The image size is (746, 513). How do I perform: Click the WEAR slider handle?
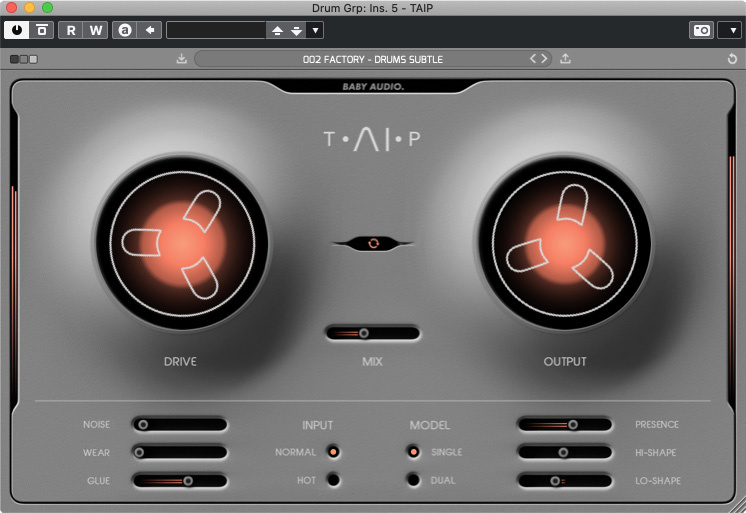click(139, 452)
